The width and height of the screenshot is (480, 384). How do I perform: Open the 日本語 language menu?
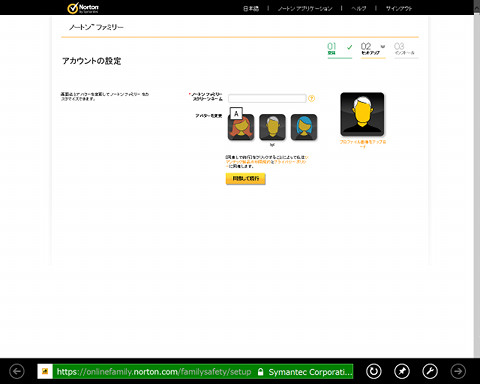point(251,8)
